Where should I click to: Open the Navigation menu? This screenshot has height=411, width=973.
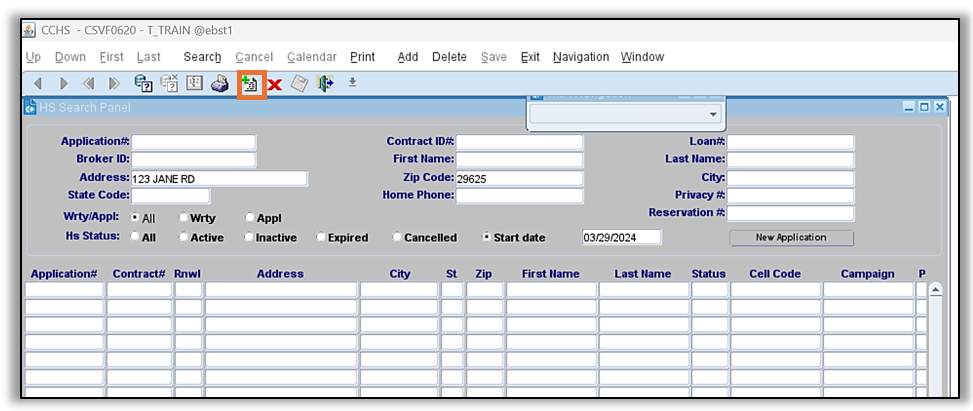(580, 57)
